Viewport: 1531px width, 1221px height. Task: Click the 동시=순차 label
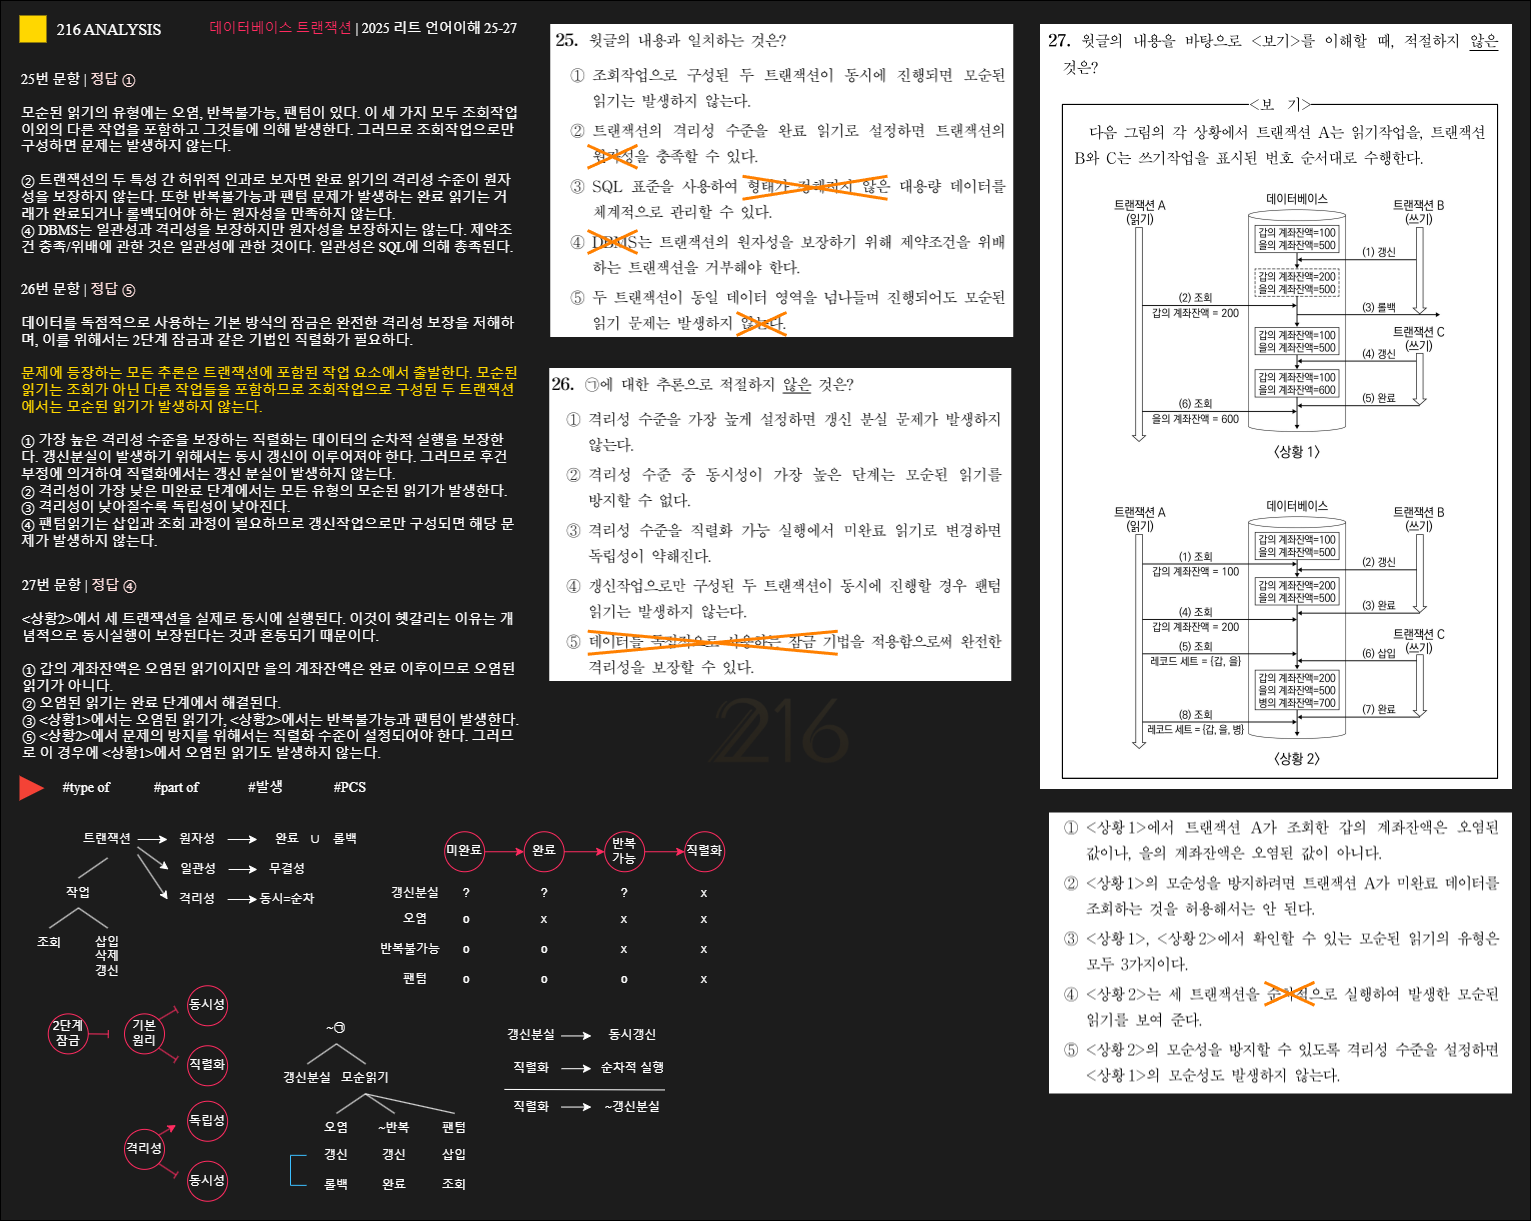(x=286, y=898)
